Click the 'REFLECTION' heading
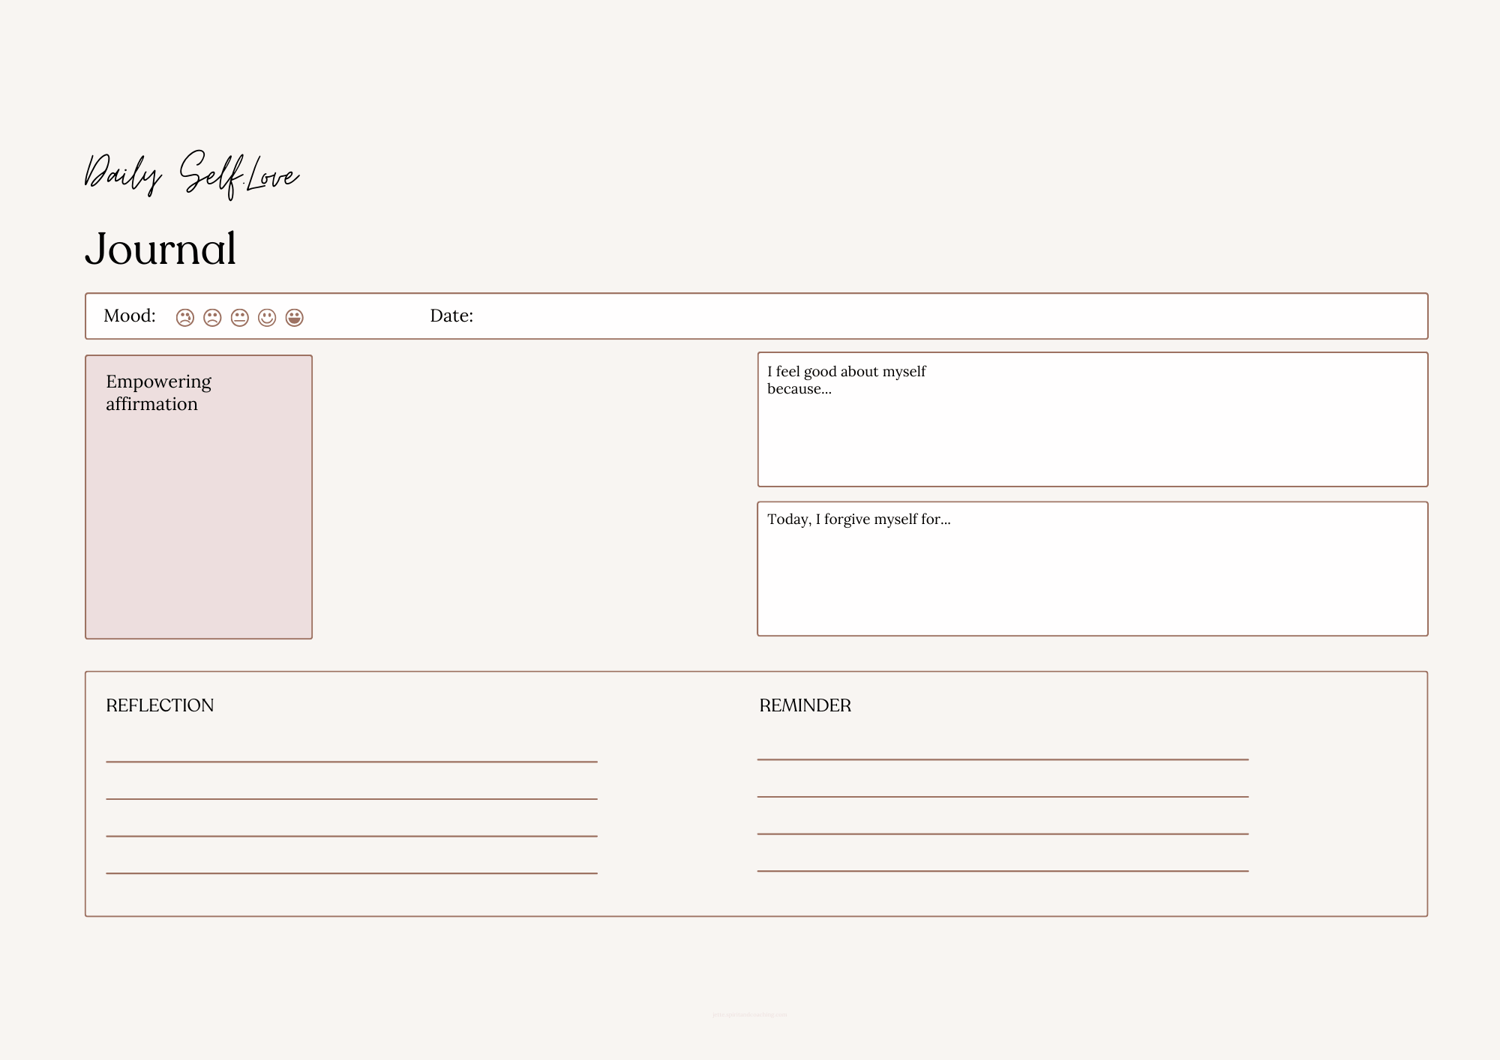This screenshot has width=1500, height=1060. tap(160, 706)
